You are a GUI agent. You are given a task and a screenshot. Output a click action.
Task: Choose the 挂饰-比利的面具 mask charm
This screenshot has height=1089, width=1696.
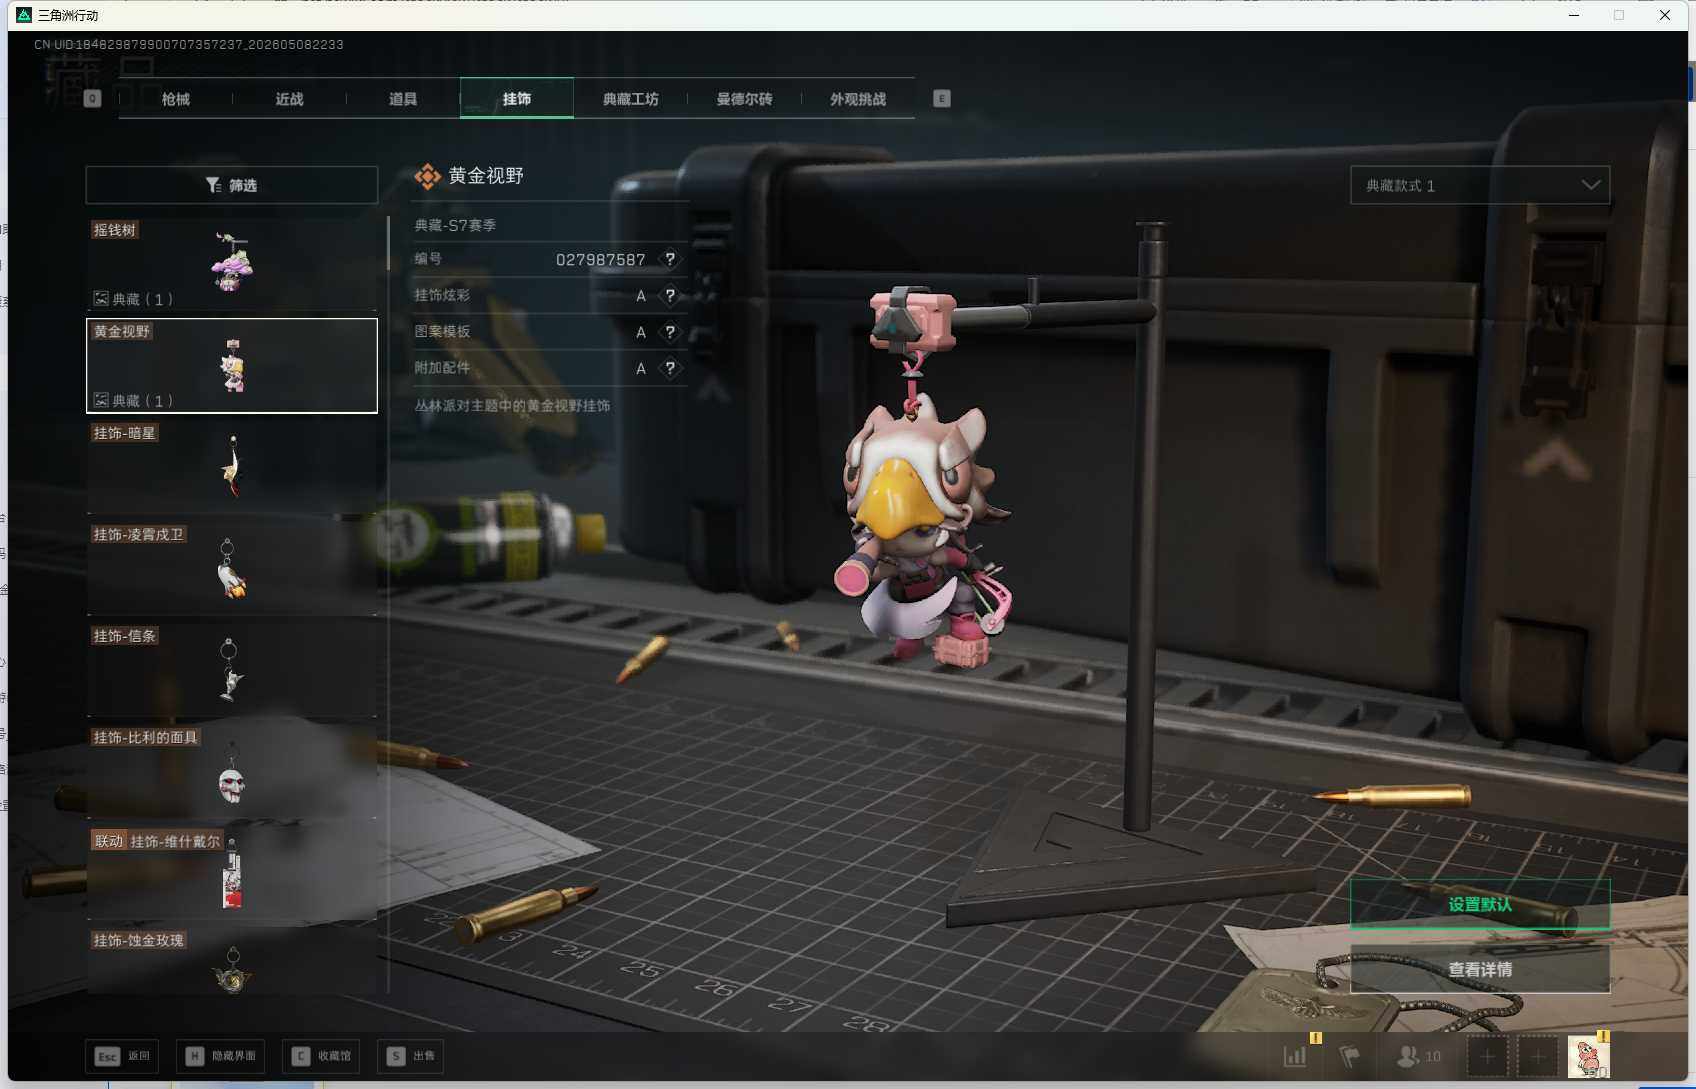tap(232, 771)
